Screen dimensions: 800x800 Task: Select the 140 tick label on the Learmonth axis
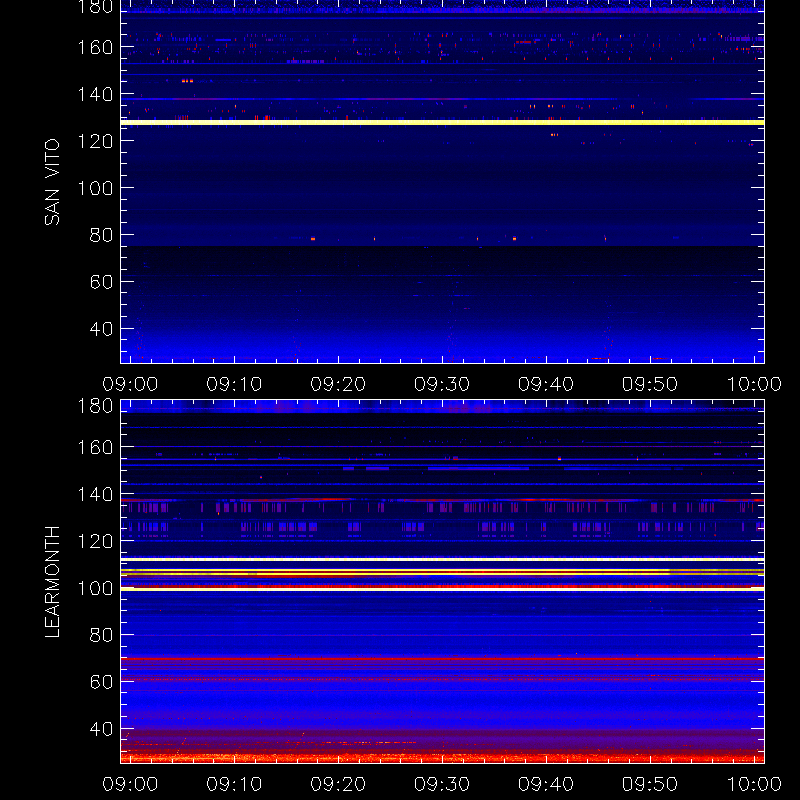click(x=95, y=494)
